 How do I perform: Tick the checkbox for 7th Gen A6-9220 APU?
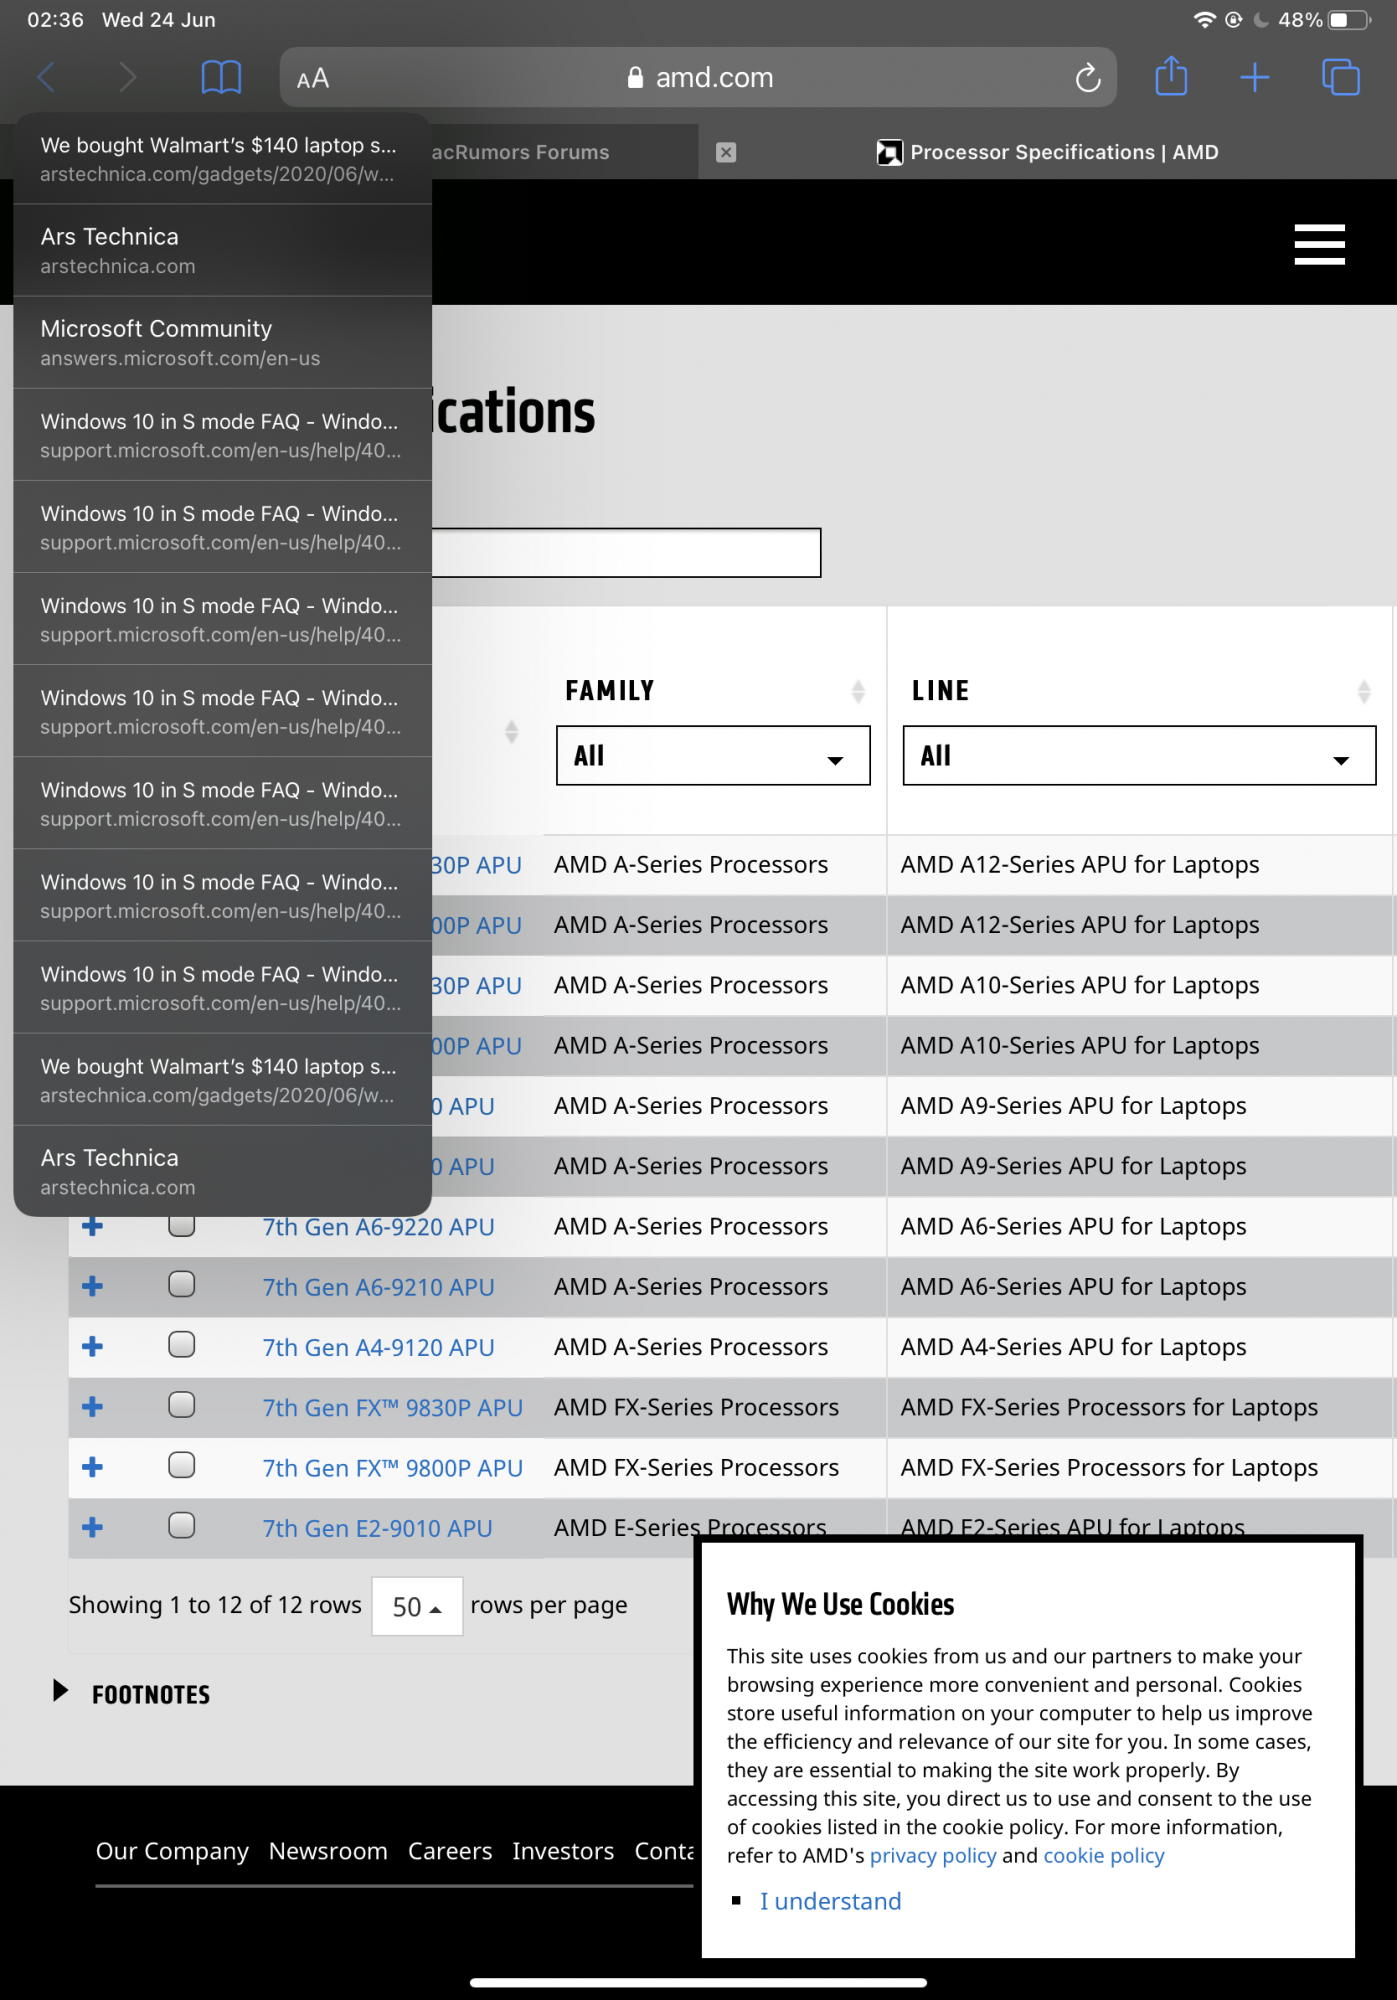tap(181, 1226)
